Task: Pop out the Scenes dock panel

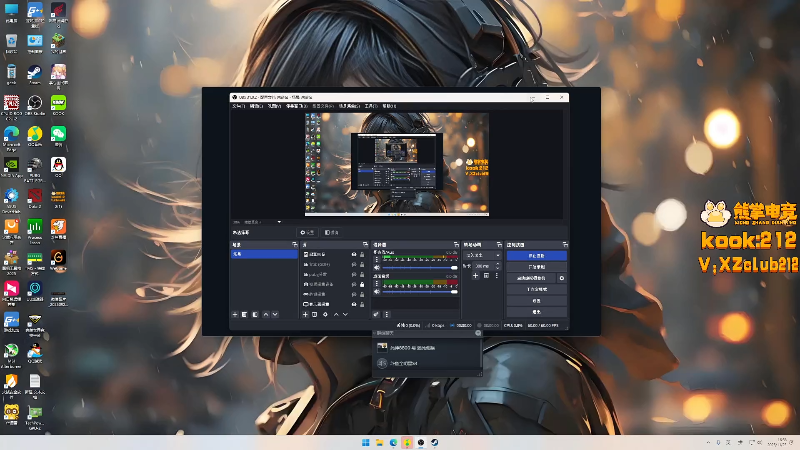Action: [294, 245]
